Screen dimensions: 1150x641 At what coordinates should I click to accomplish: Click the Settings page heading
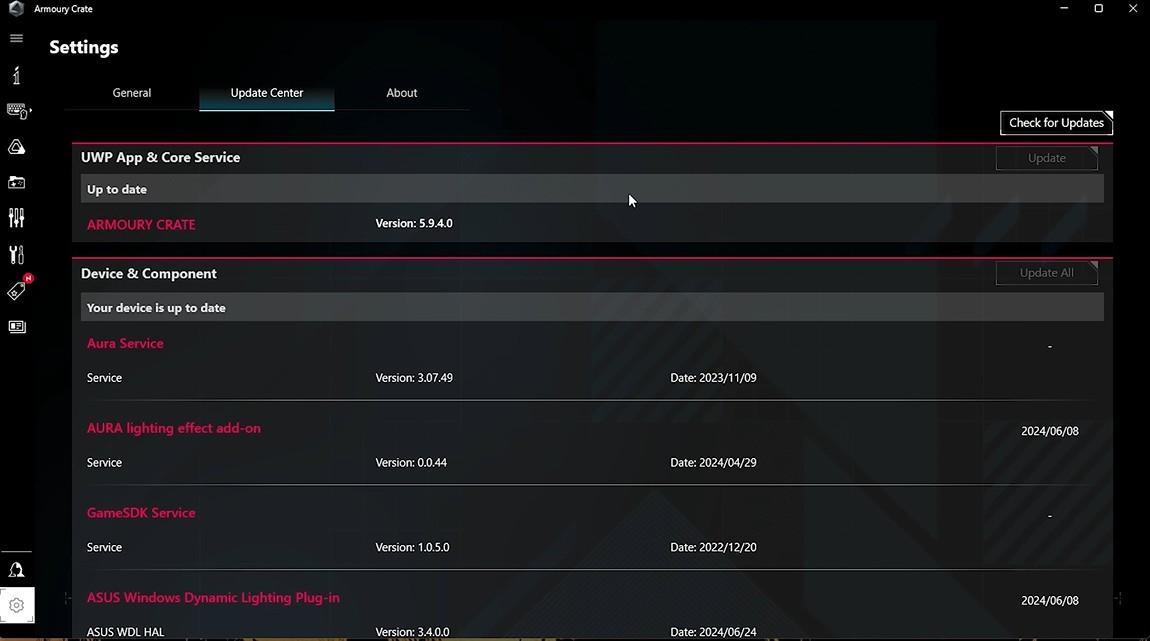coord(84,48)
